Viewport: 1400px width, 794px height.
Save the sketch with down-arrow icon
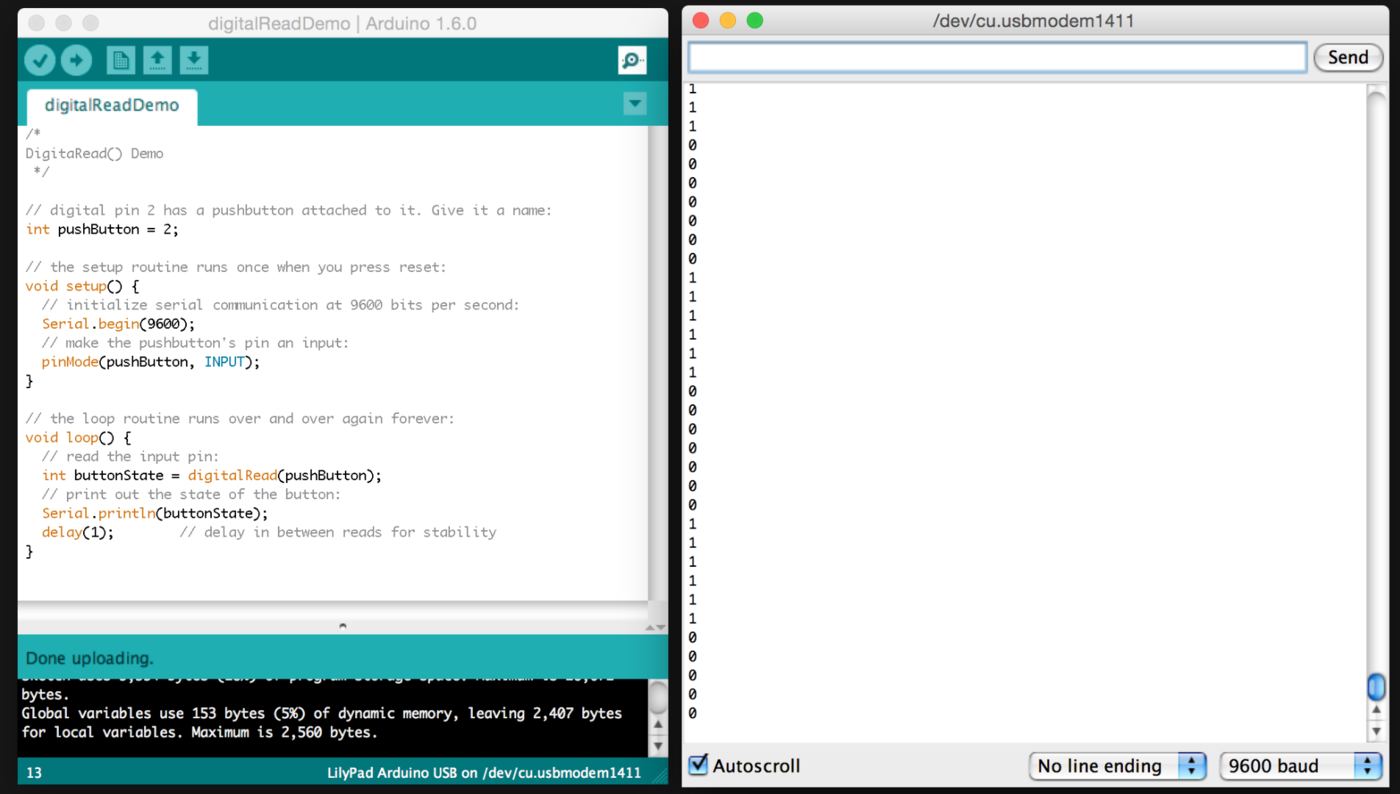[x=194, y=61]
